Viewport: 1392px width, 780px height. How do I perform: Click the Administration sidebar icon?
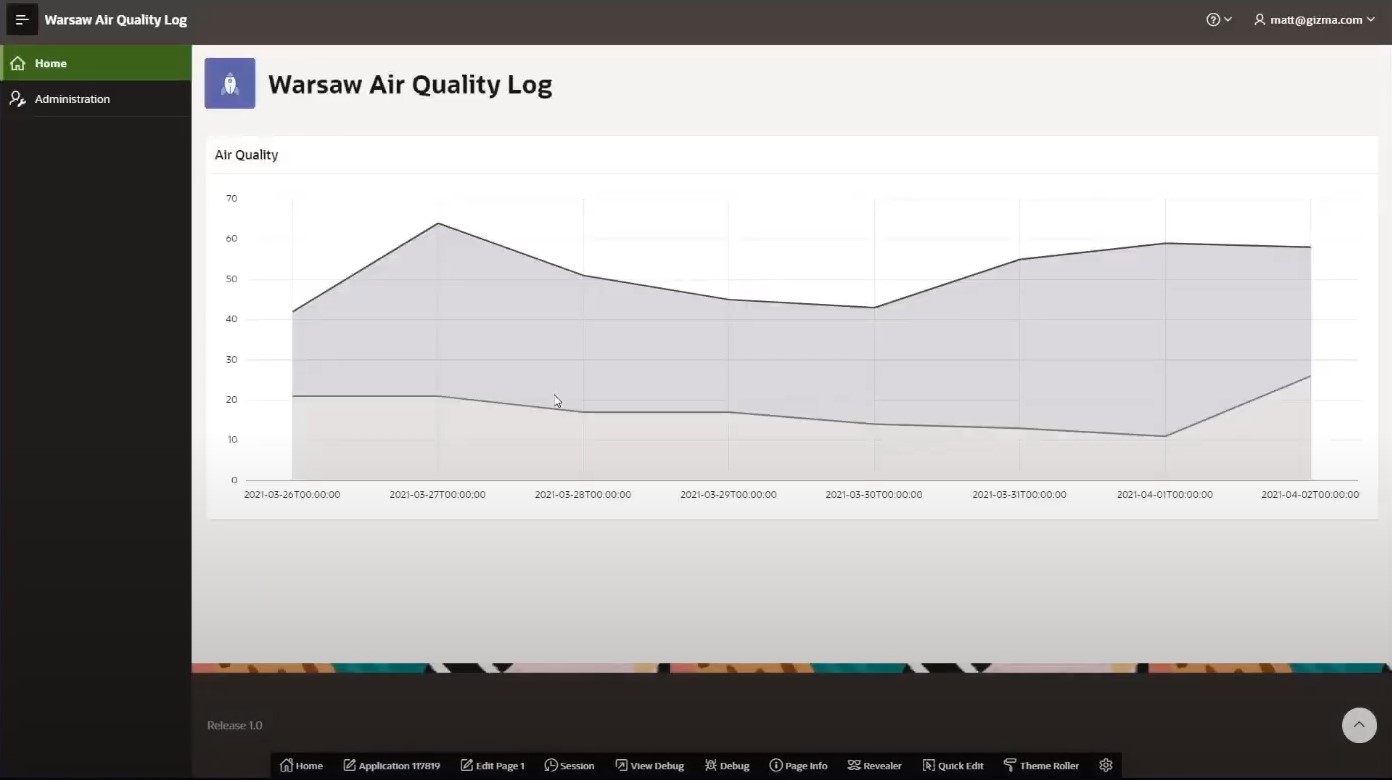pyautogui.click(x=17, y=99)
